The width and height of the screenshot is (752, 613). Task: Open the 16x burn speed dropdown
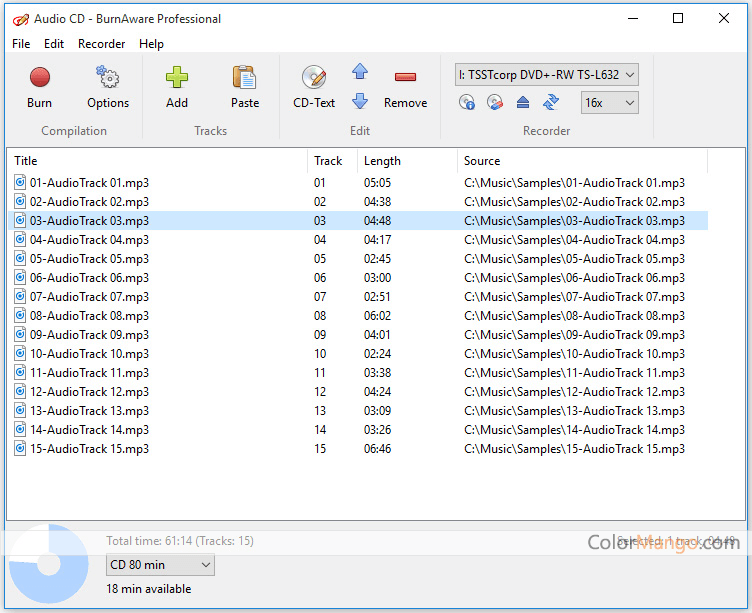[x=609, y=102]
